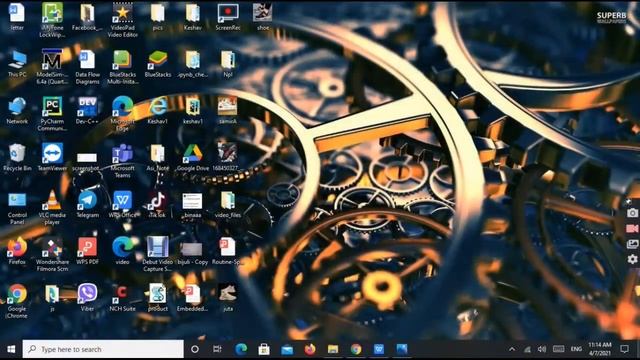The width and height of the screenshot is (640, 360).
Task: Open the VideoPad Video Editor shortcut
Action: click(122, 20)
